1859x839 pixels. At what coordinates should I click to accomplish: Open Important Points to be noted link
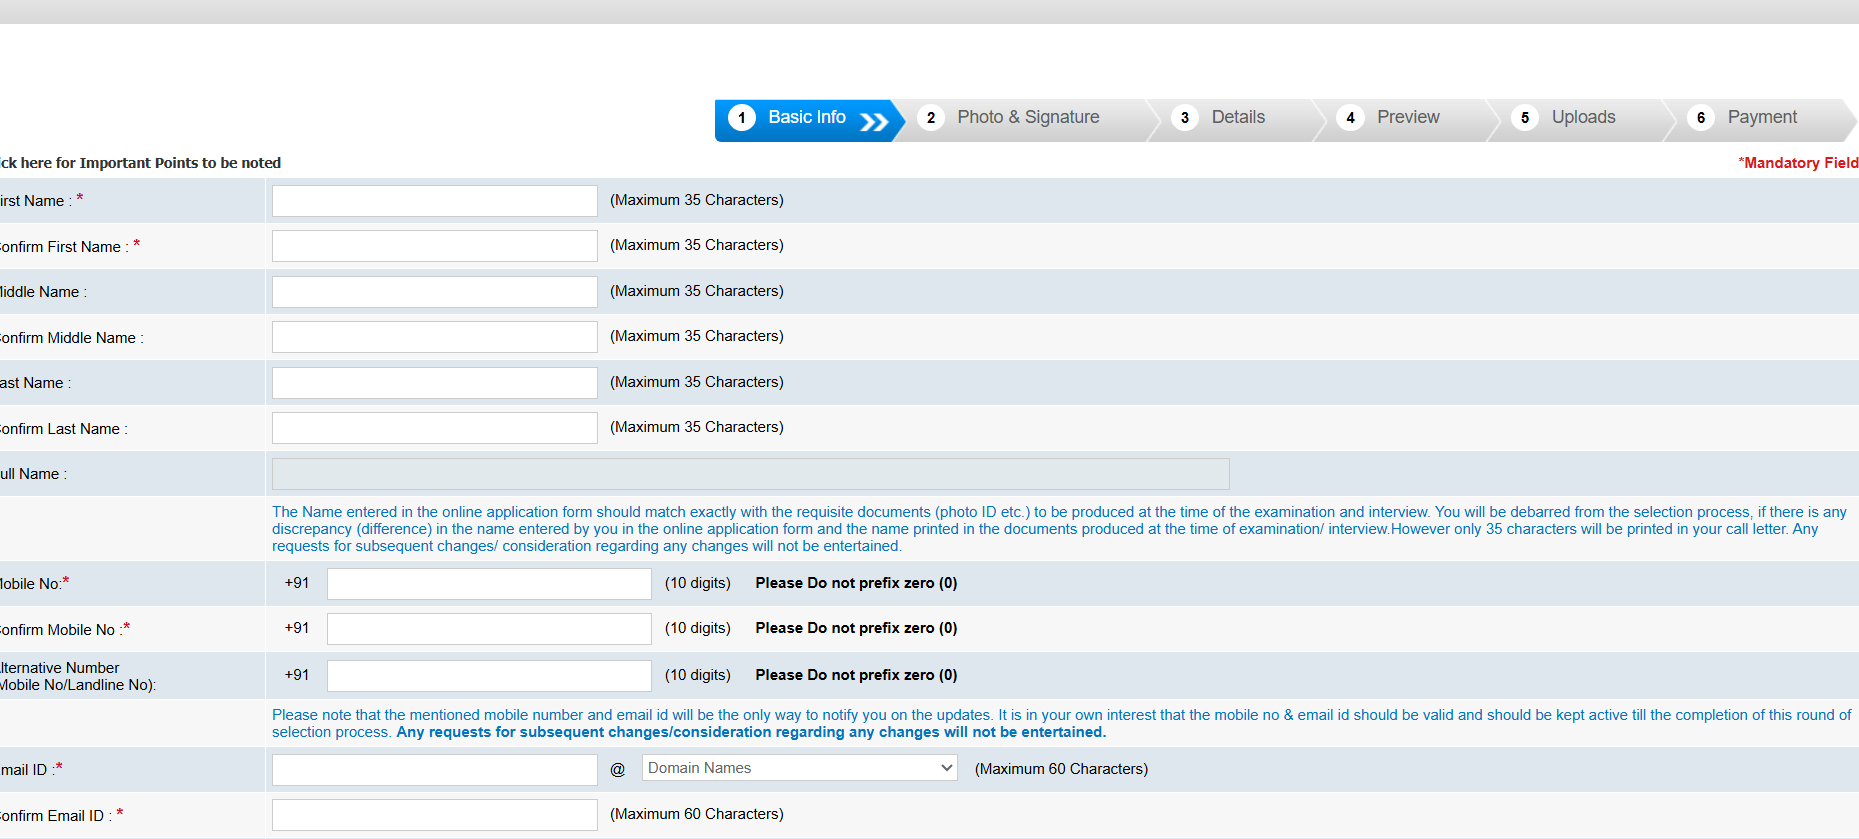[x=140, y=163]
